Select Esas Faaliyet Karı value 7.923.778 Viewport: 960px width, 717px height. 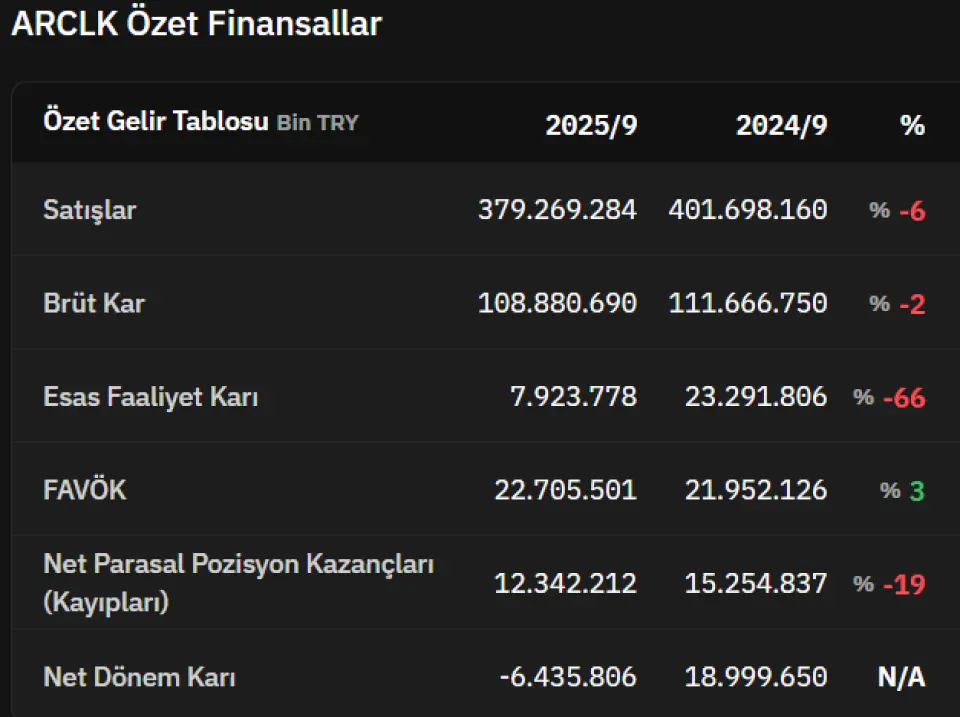pyautogui.click(x=573, y=397)
